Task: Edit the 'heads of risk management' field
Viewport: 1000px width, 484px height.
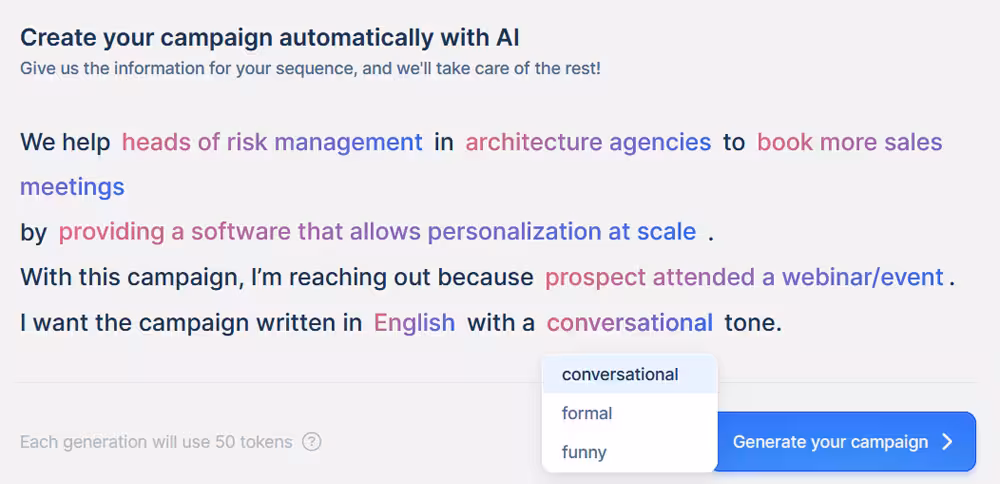Action: click(272, 142)
